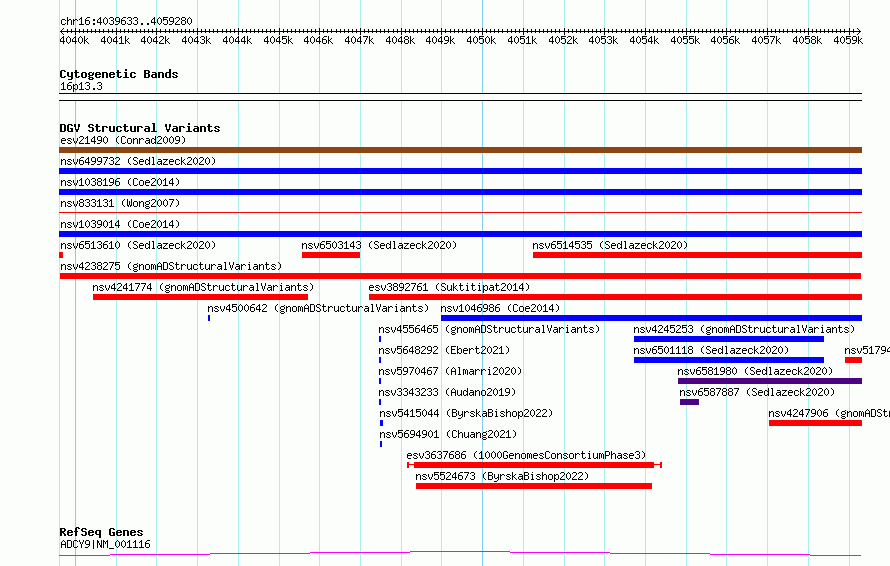Open nsv6503143 (Sedlazeck2020) label
Viewport: 890px width, 566px height.
(x=379, y=245)
